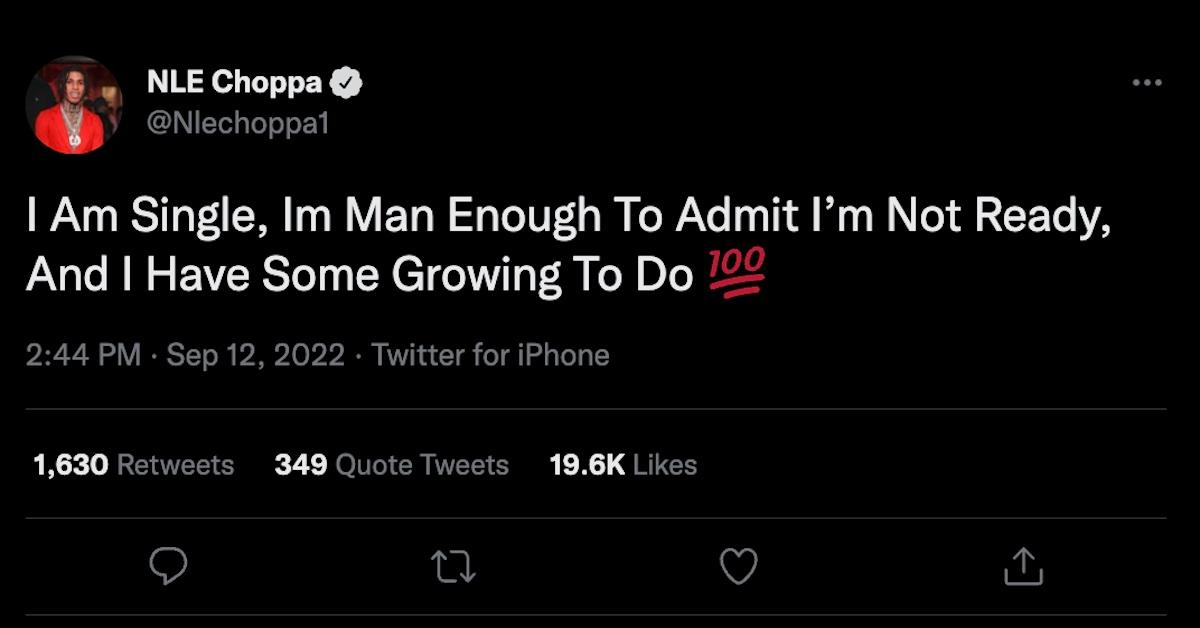Image resolution: width=1200 pixels, height=628 pixels.
Task: Like the tweet with the heart icon
Action: coord(739,566)
